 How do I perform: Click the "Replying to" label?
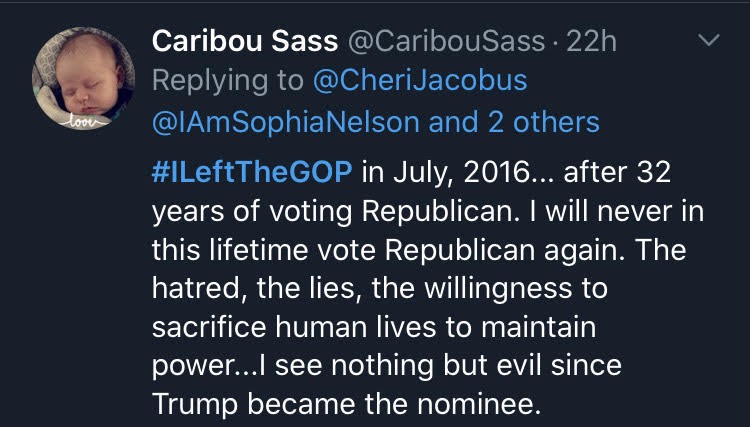[231, 82]
